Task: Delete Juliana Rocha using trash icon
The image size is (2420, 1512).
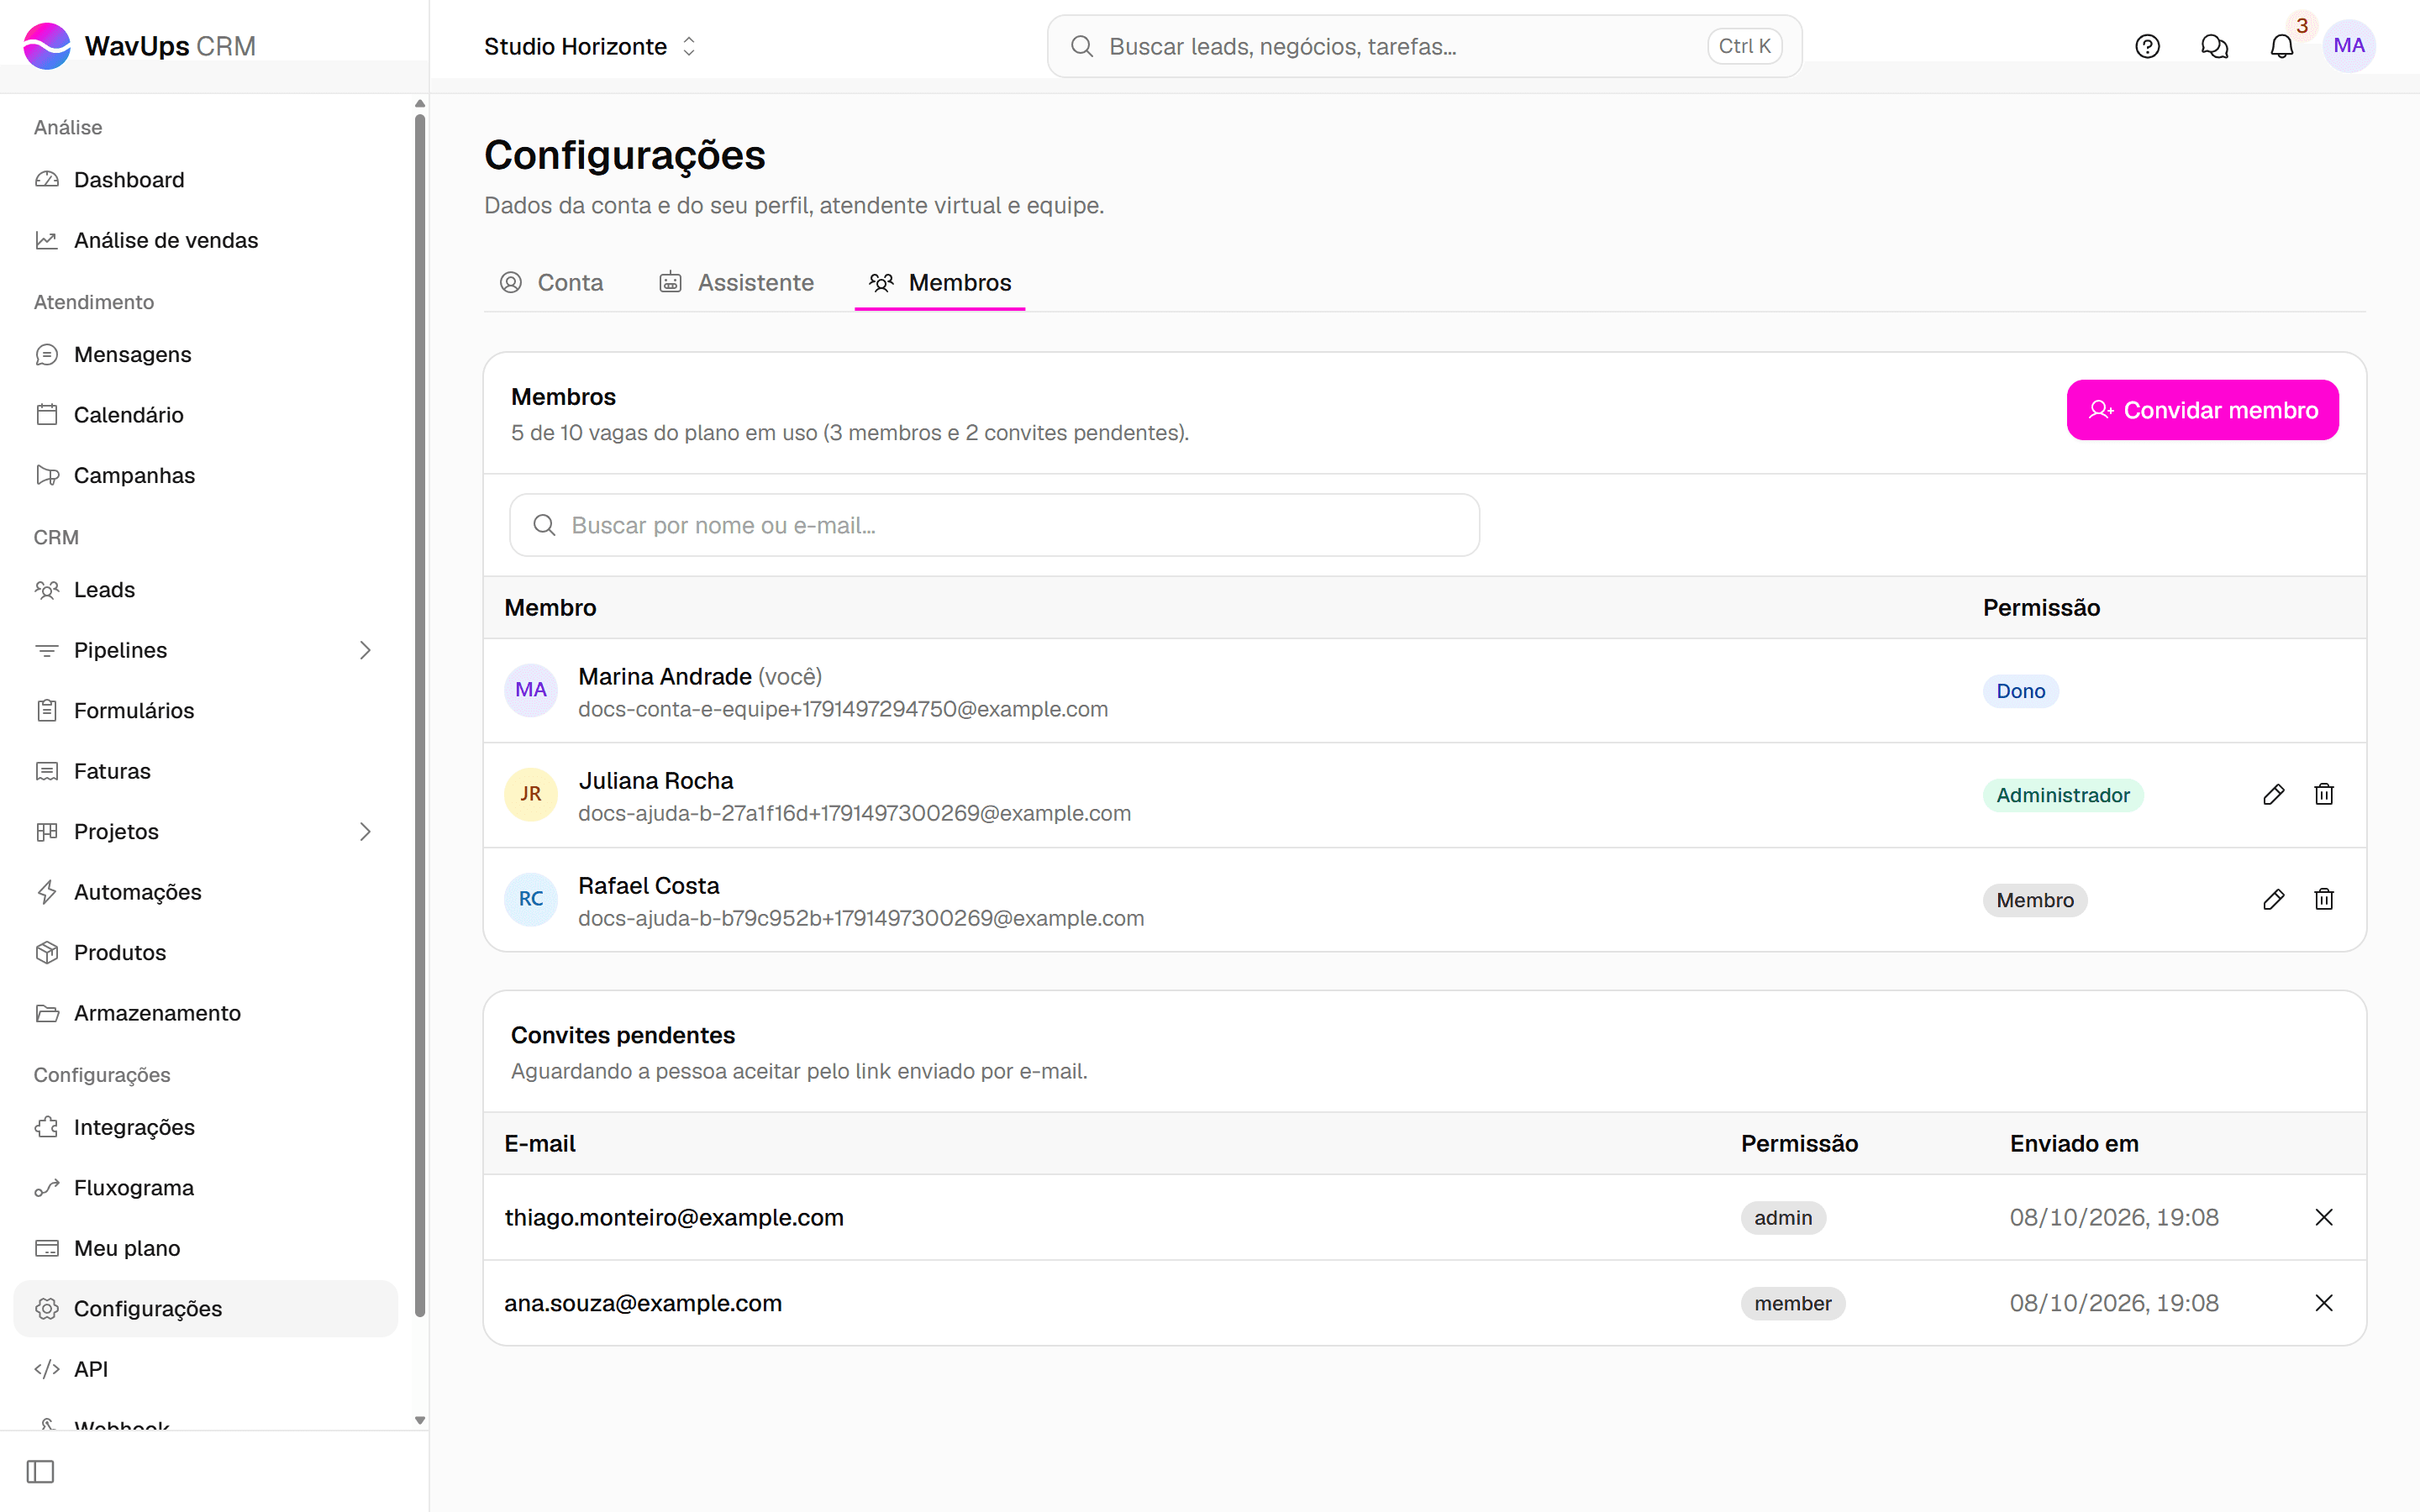Action: (x=2324, y=795)
